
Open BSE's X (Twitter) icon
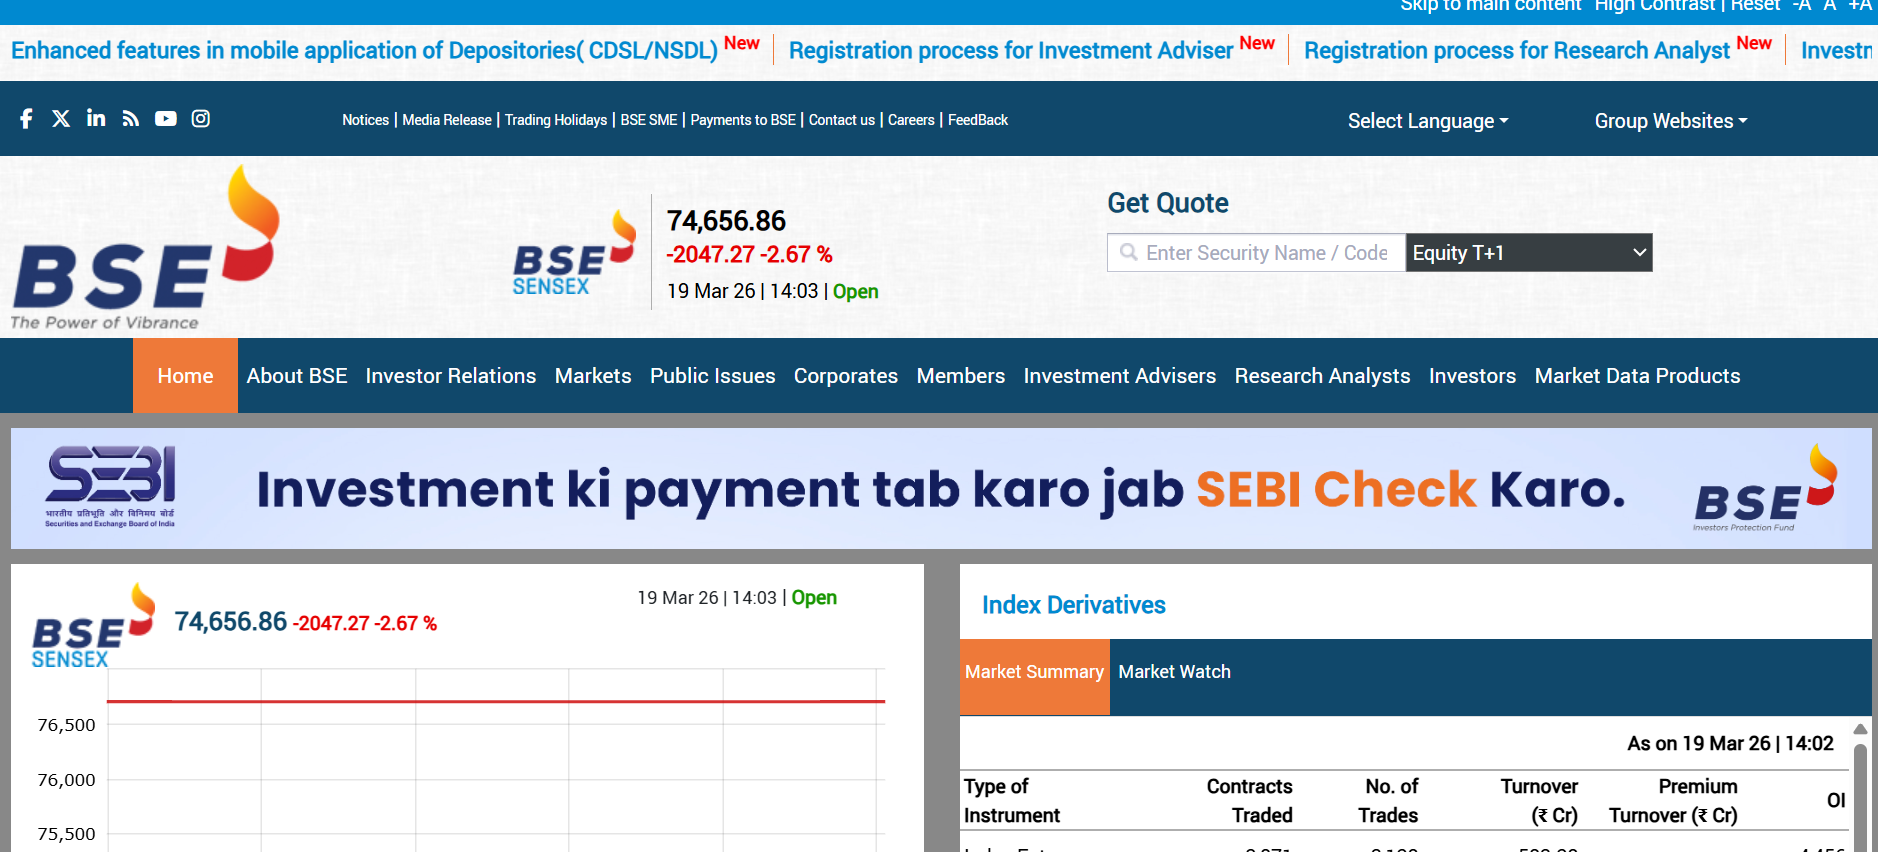click(x=61, y=119)
